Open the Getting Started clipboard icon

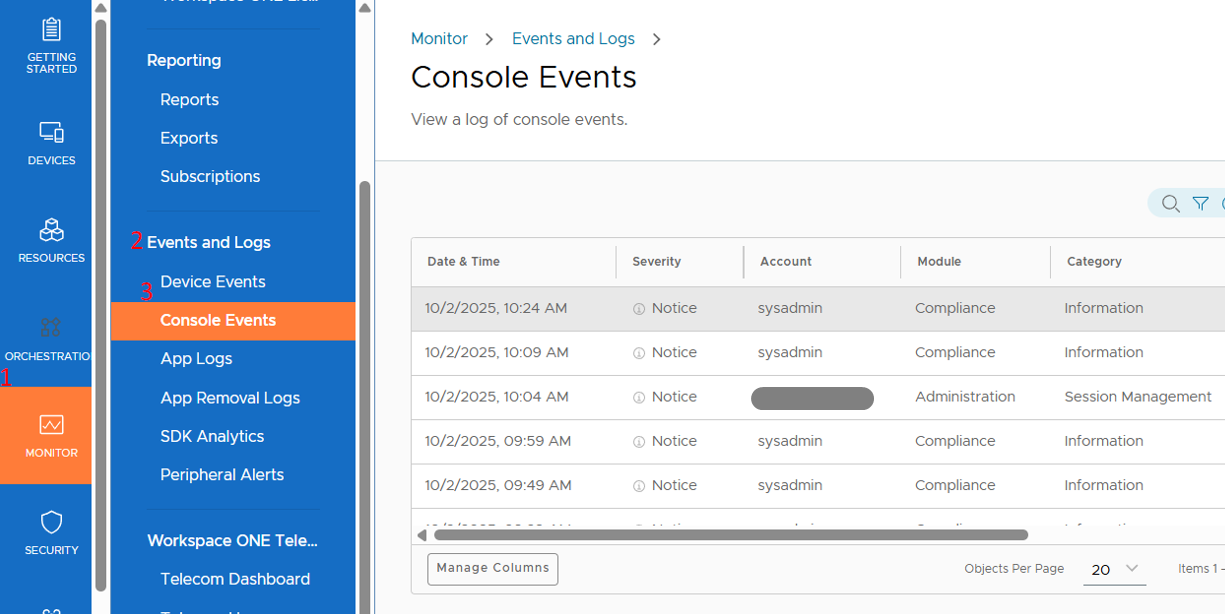click(51, 30)
